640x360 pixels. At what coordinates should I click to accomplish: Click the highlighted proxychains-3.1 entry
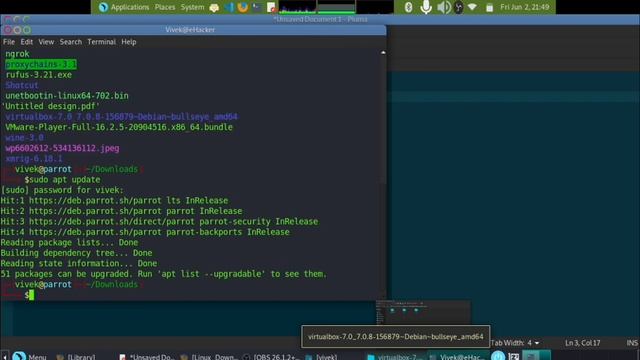click(40, 64)
